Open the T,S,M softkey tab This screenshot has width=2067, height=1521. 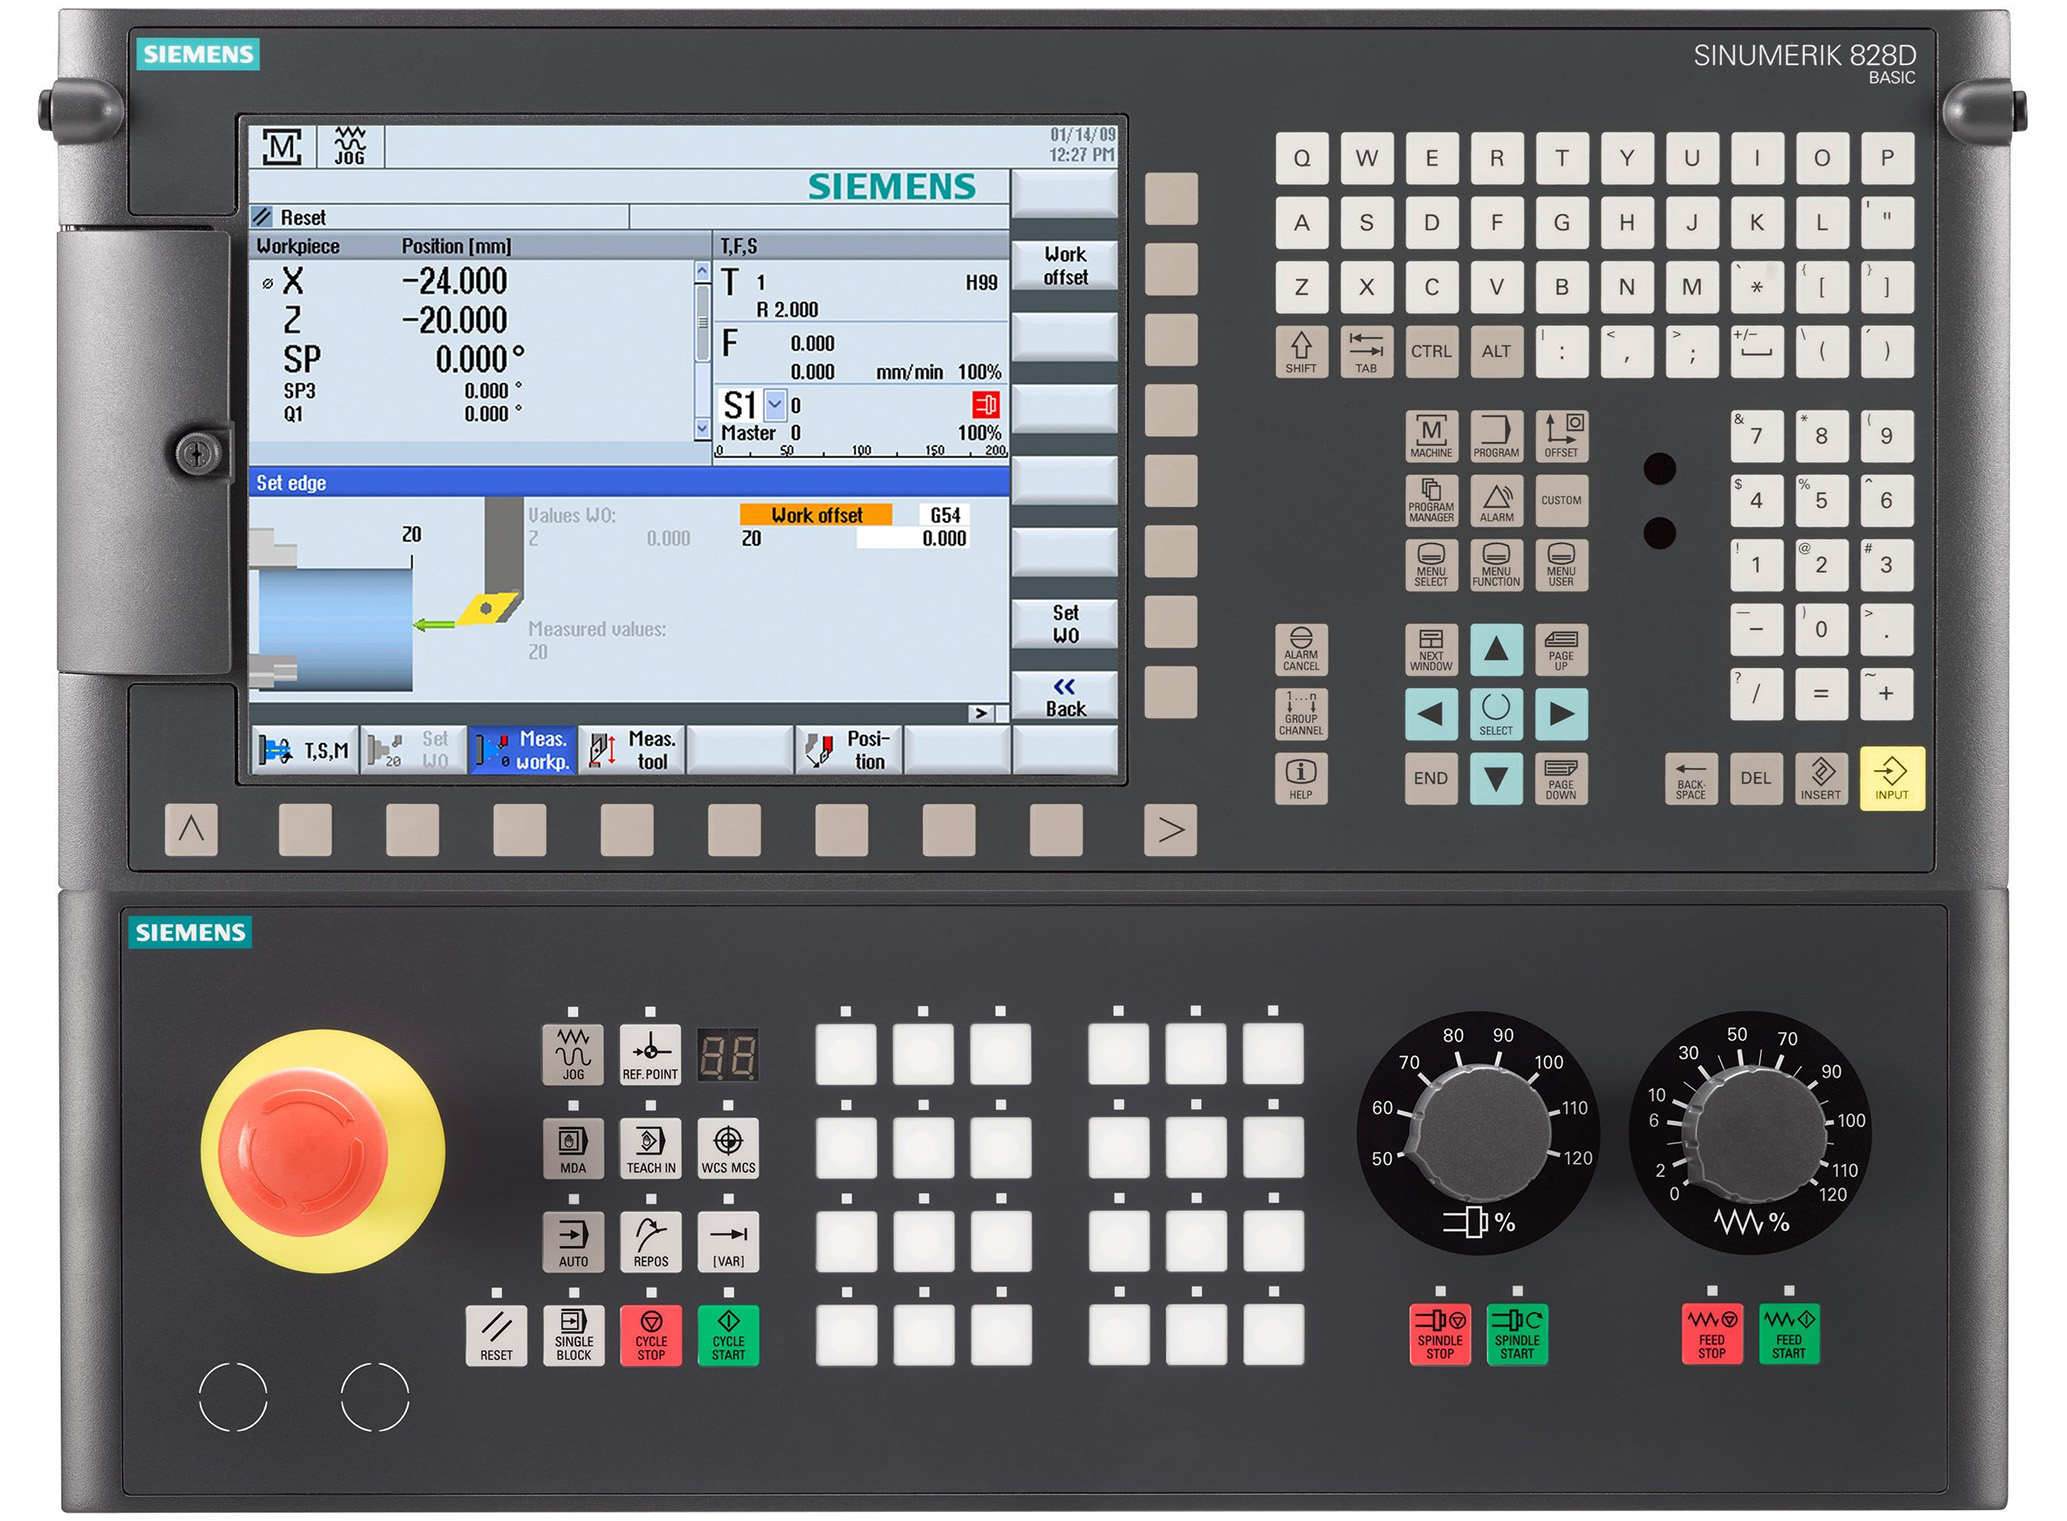pyautogui.click(x=304, y=749)
